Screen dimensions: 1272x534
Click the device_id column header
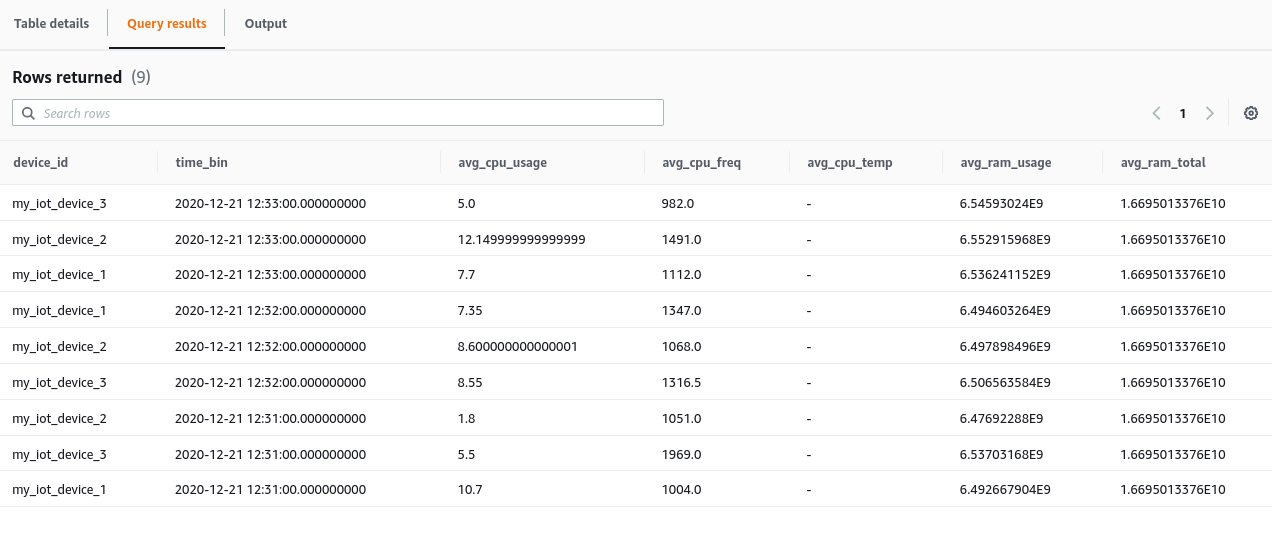click(40, 162)
